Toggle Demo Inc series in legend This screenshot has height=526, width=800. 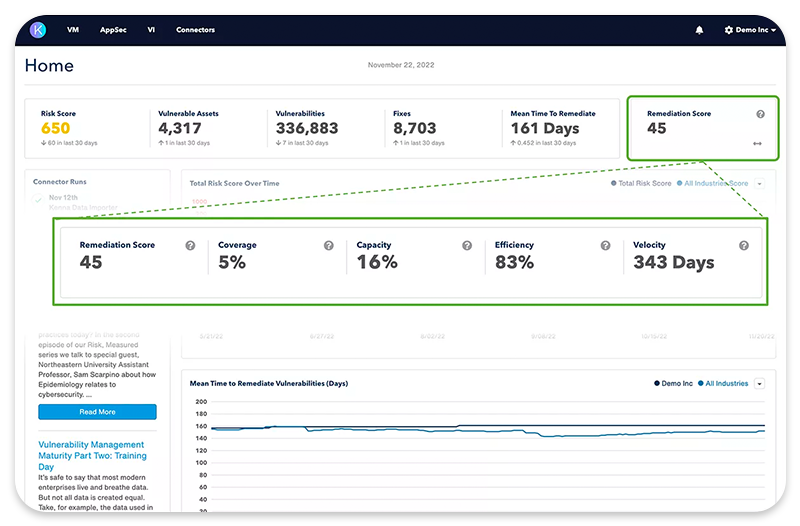673,383
